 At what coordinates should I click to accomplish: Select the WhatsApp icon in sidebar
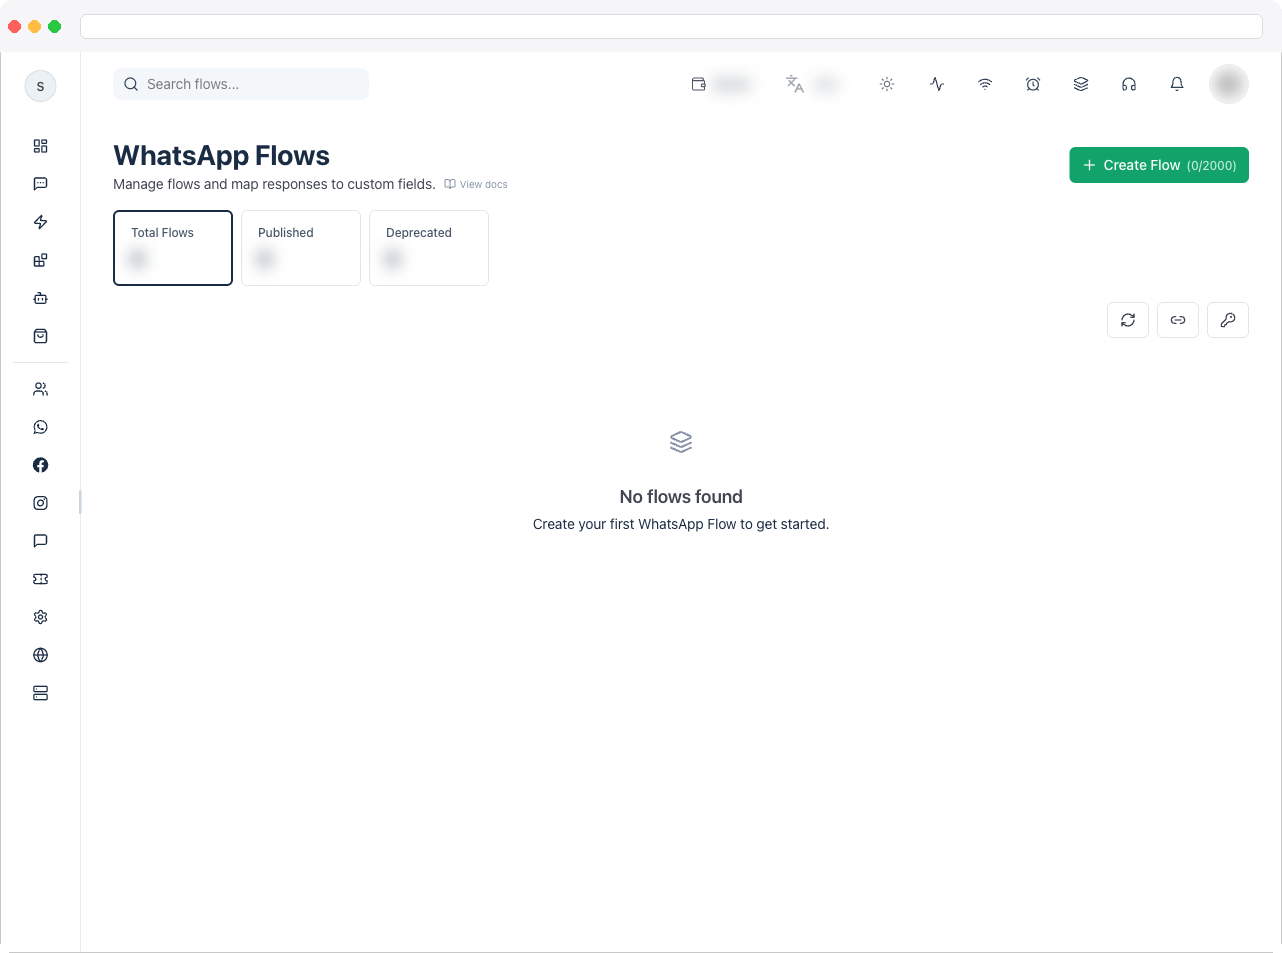click(40, 427)
